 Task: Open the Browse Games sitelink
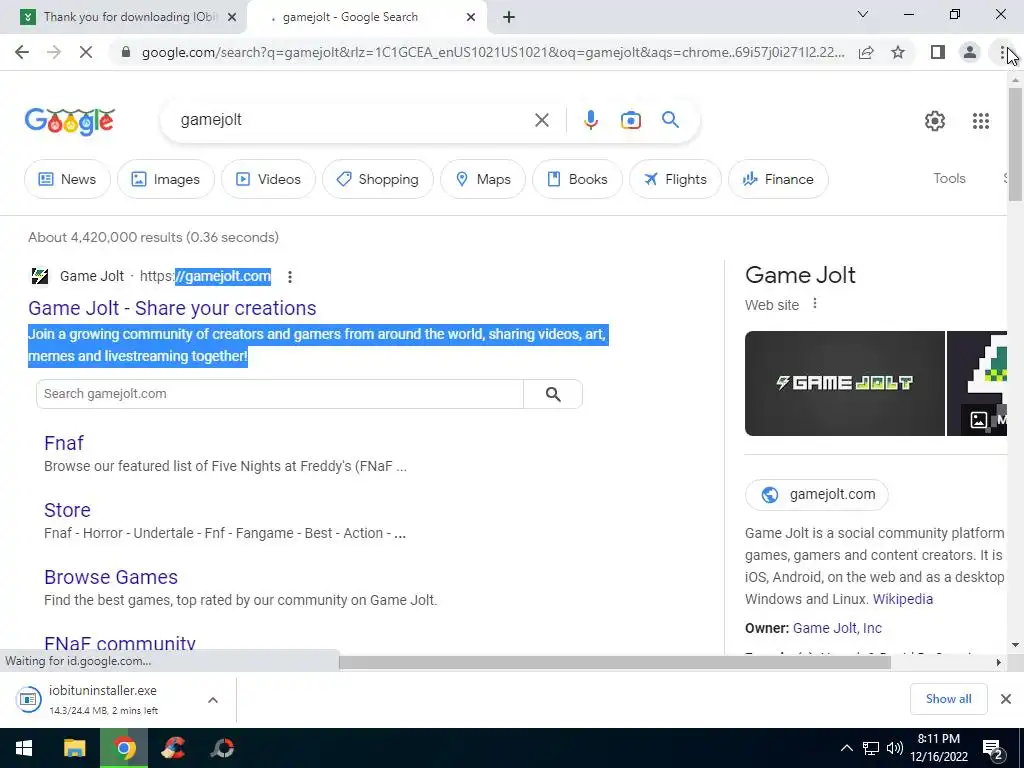click(110, 577)
